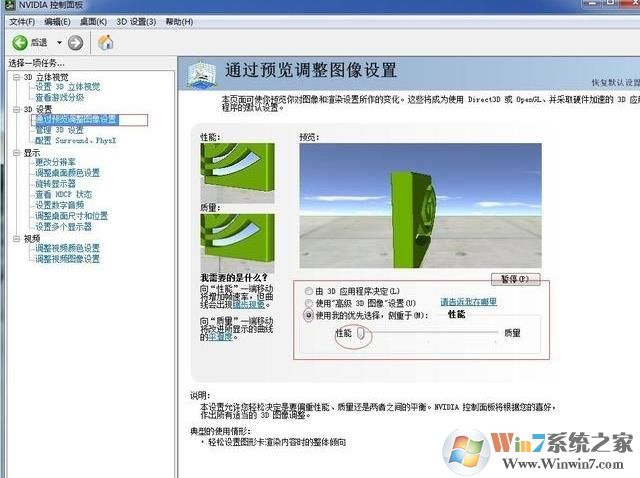The width and height of the screenshot is (640, 478).
Task: Select 查看游戏分级 in the tree
Action: [59, 97]
